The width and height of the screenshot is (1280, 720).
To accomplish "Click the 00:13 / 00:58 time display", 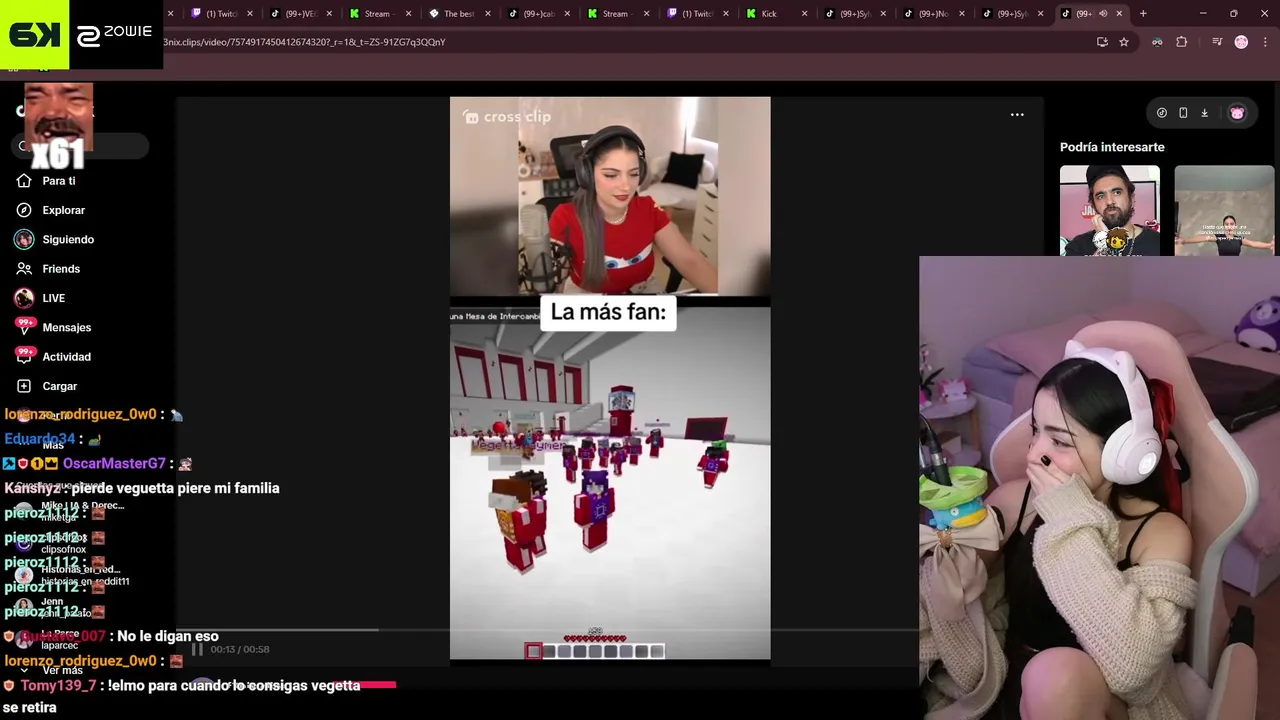I will (x=240, y=649).
